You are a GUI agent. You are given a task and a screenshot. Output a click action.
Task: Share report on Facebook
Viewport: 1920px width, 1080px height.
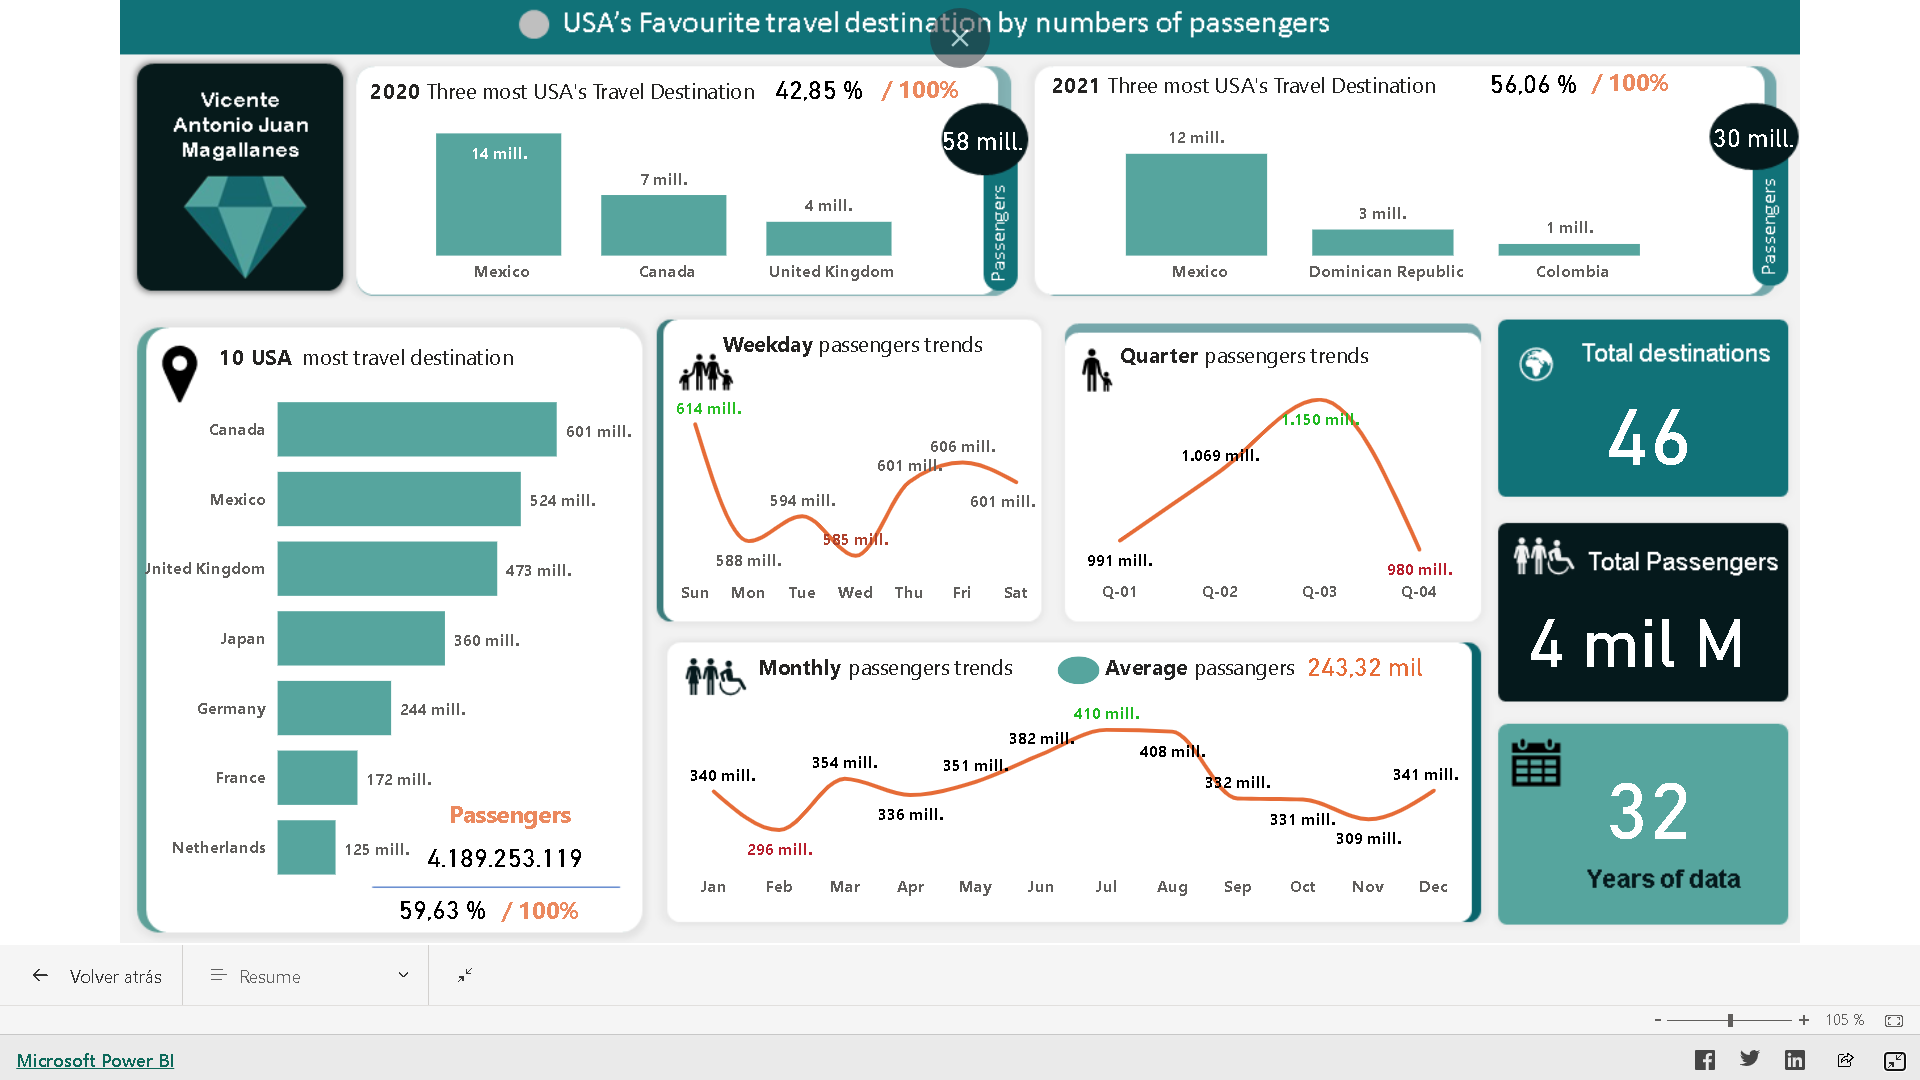coord(1705,1060)
